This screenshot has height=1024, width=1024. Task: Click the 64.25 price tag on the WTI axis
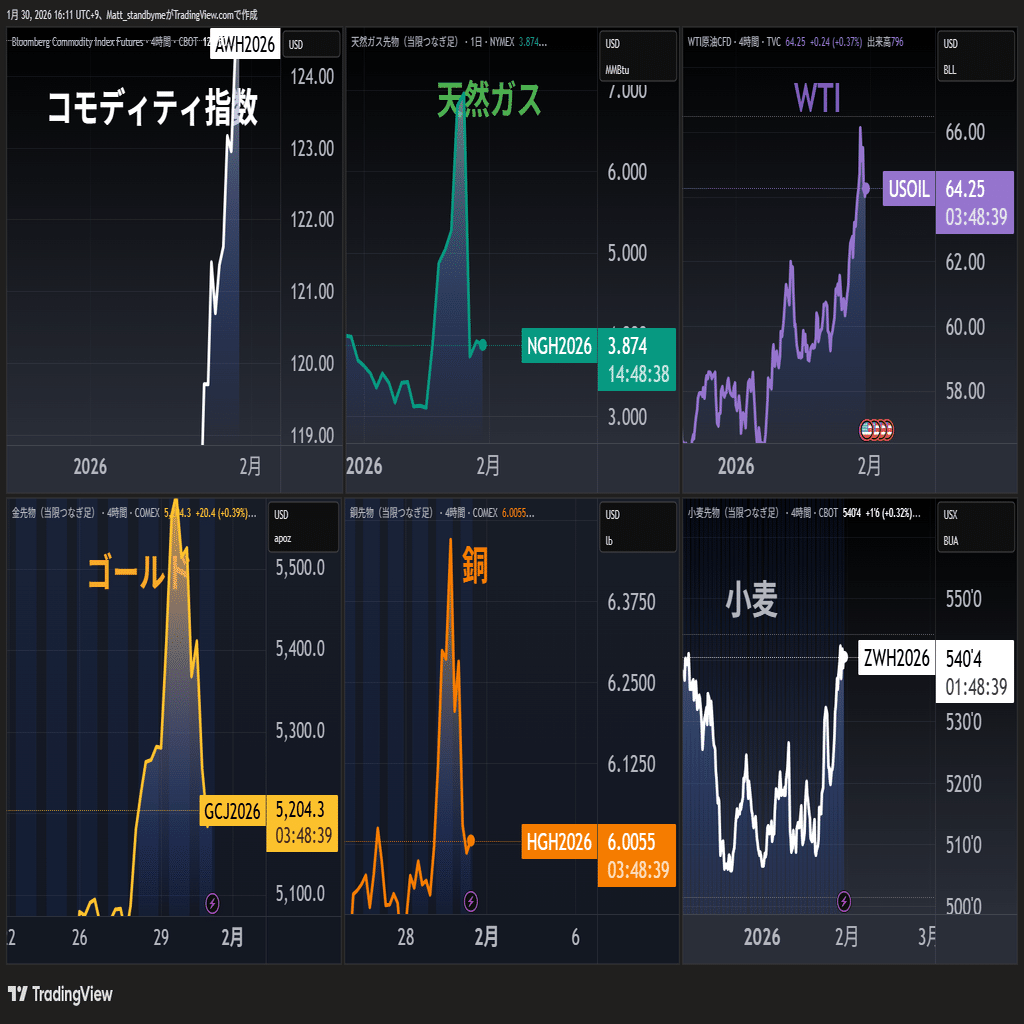click(974, 202)
